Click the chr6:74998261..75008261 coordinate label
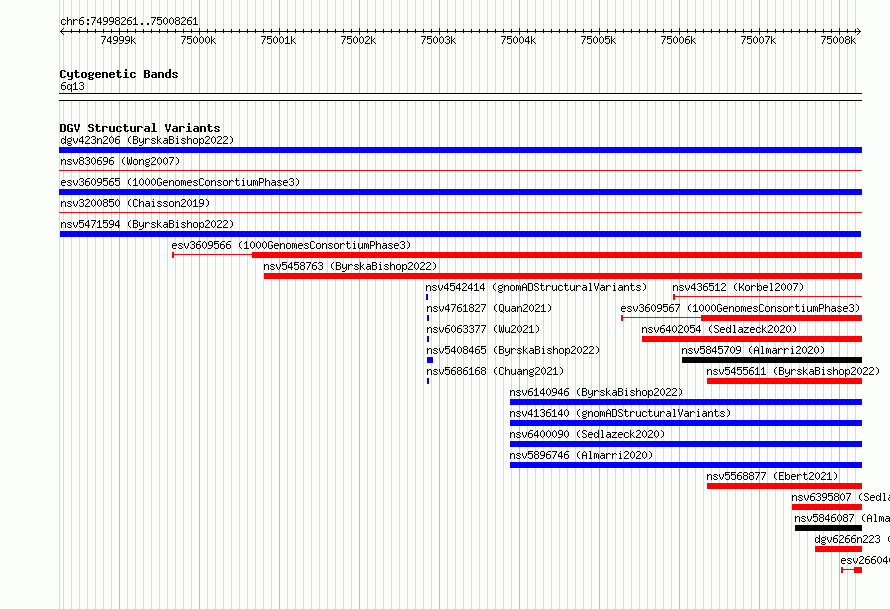Image resolution: width=890 pixels, height=609 pixels. tap(129, 22)
